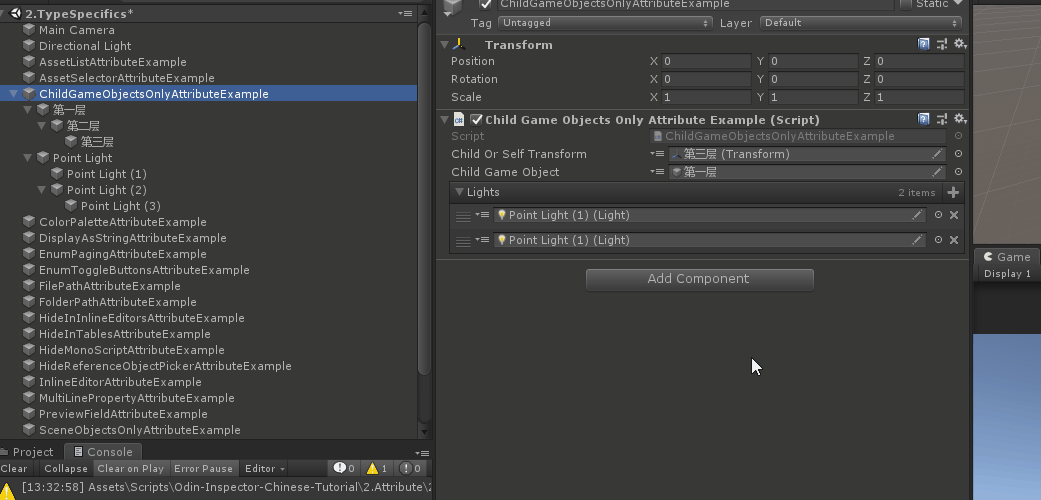Switch to the Game tab
The image size is (1041, 500).
1007,257
